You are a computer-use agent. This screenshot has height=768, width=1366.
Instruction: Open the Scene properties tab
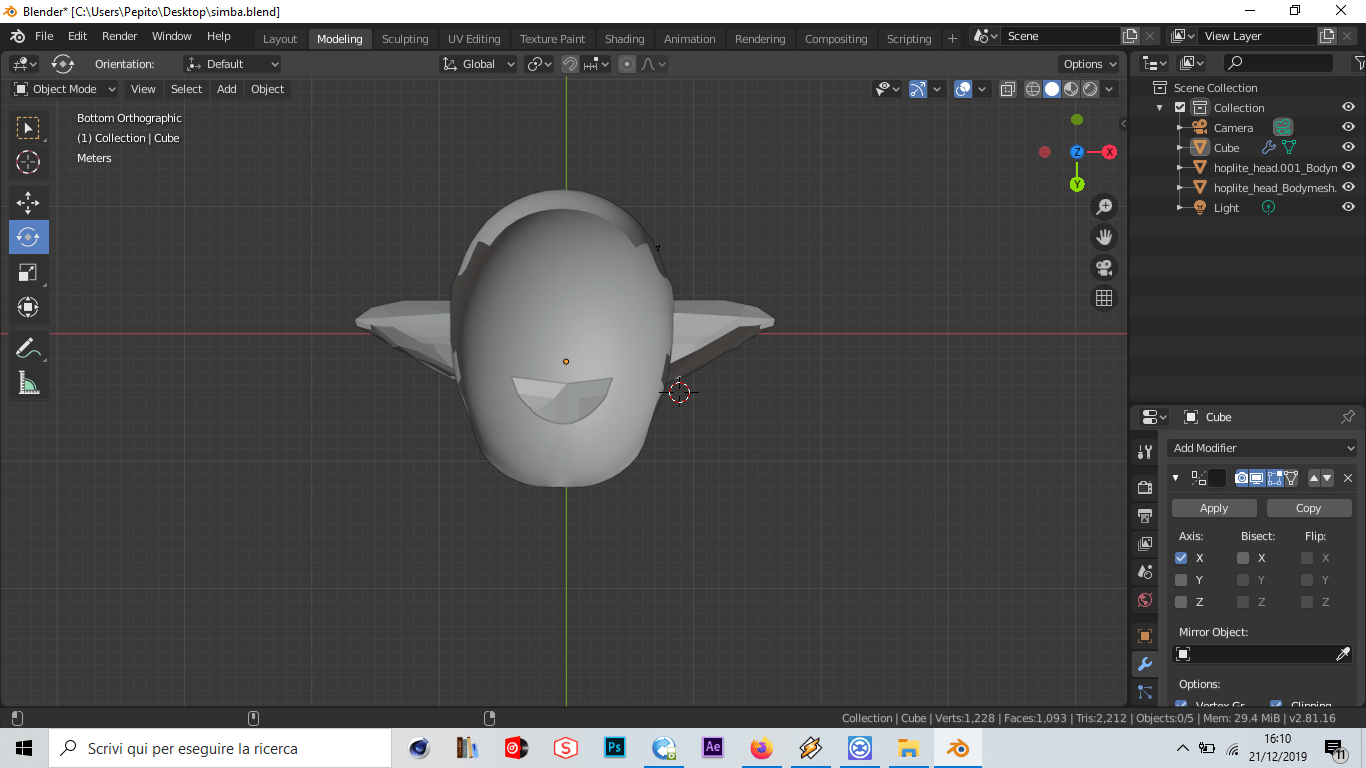1145,572
